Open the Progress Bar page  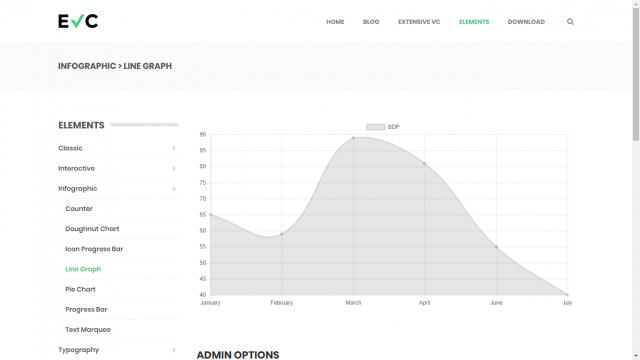[86, 309]
